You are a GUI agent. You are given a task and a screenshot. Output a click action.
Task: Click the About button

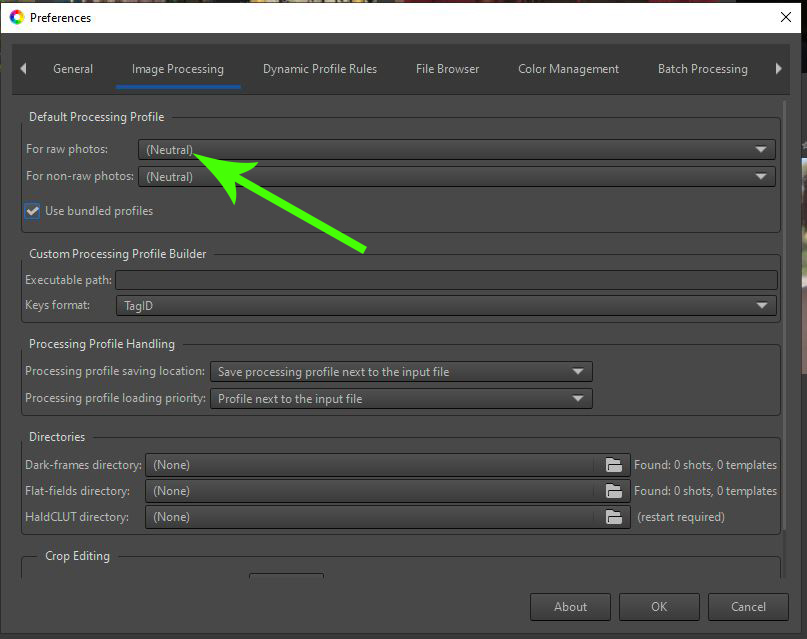click(x=570, y=607)
